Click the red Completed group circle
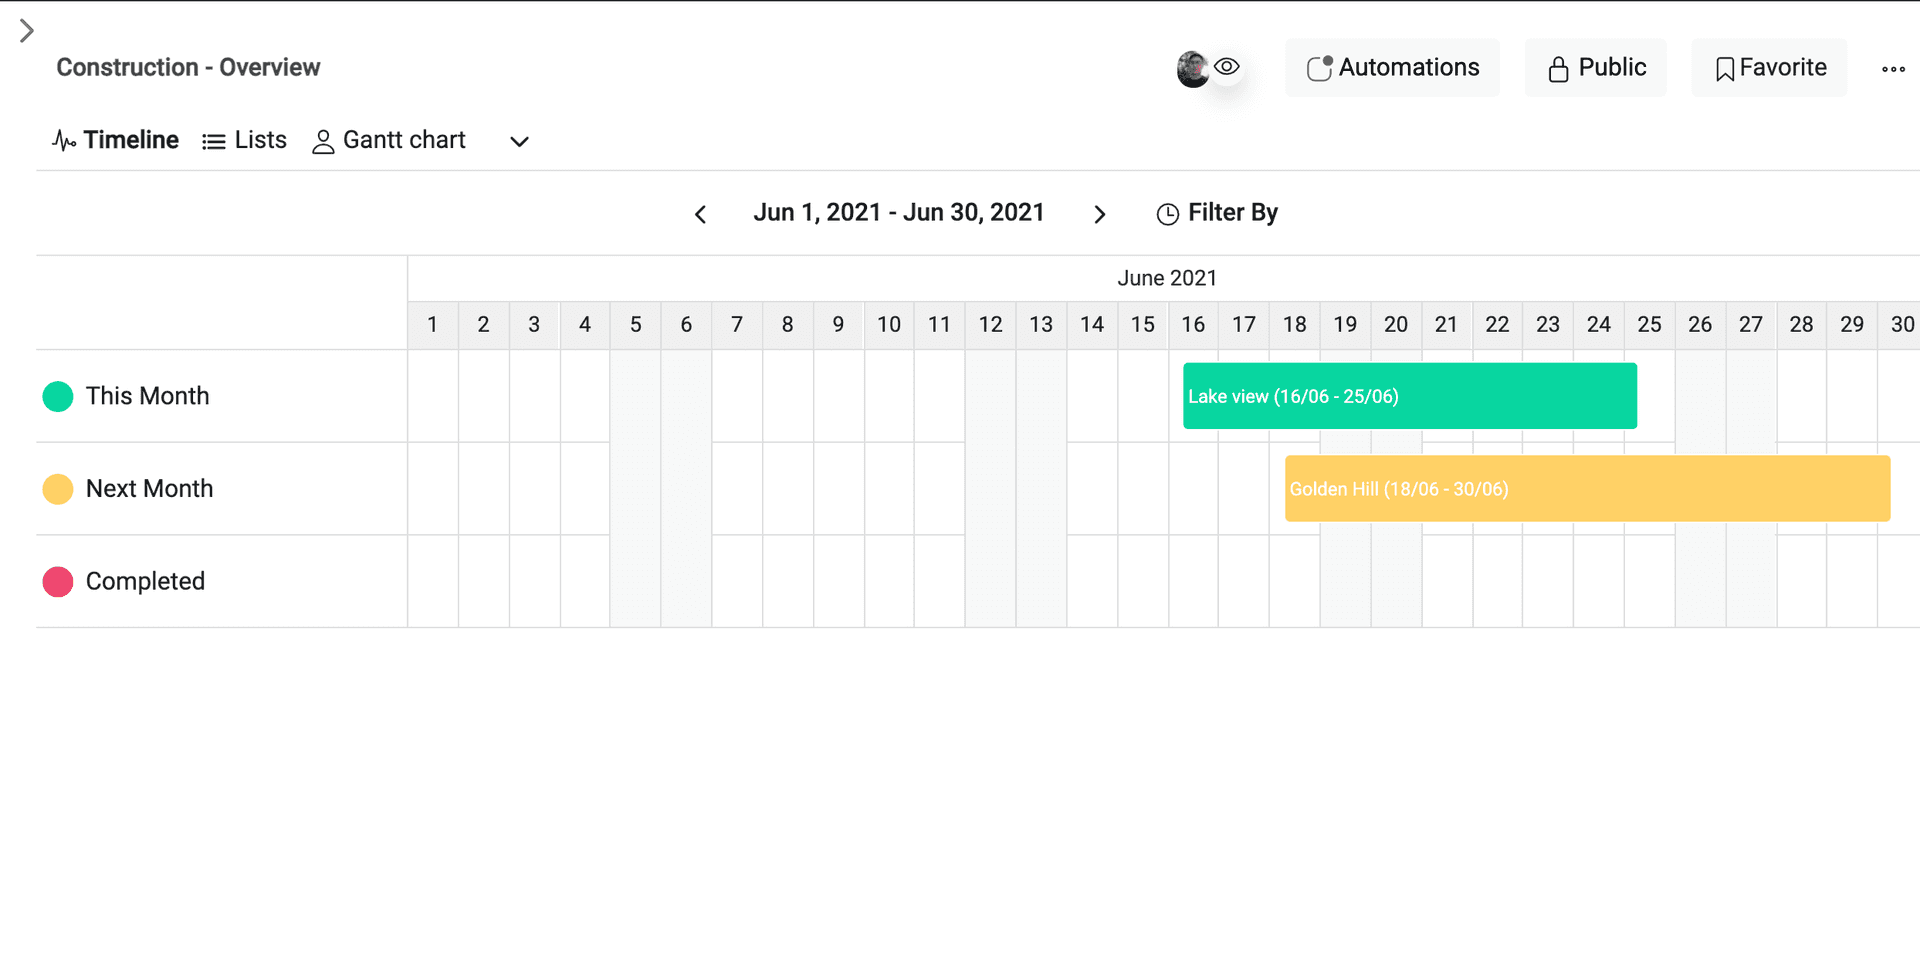The height and width of the screenshot is (977, 1920). click(58, 582)
